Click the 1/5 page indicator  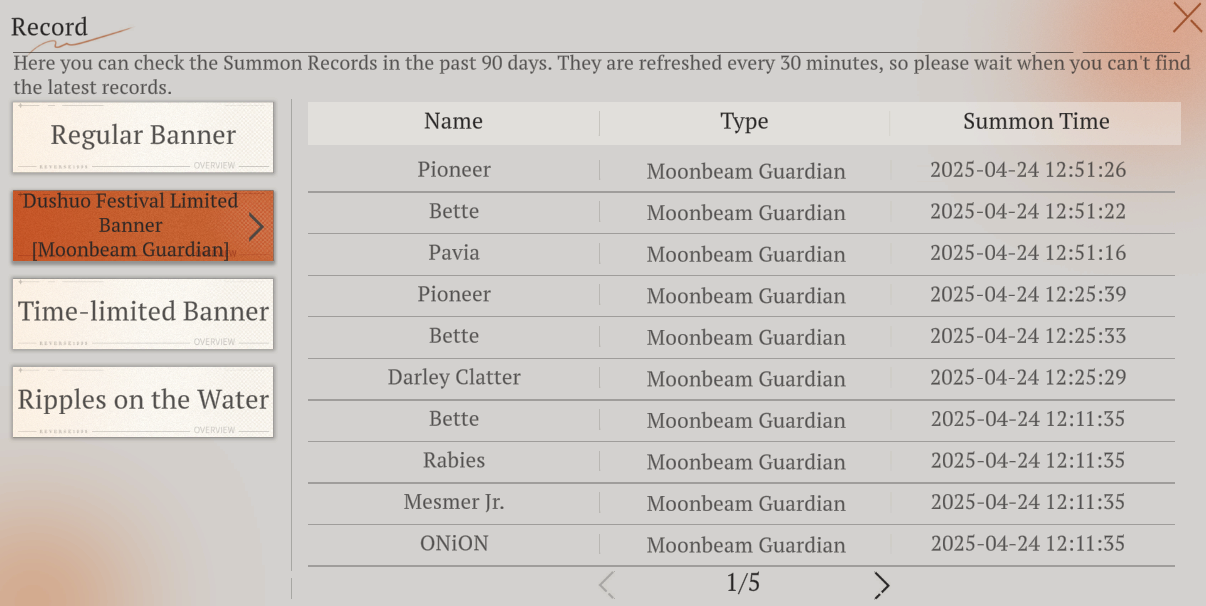click(743, 583)
